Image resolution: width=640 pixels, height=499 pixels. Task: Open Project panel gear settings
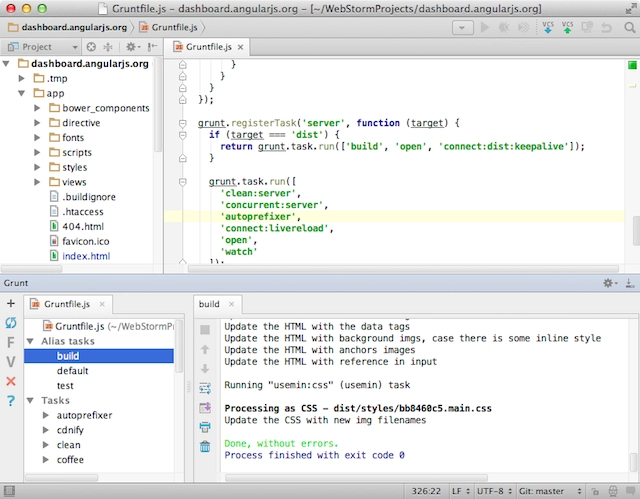[133, 47]
